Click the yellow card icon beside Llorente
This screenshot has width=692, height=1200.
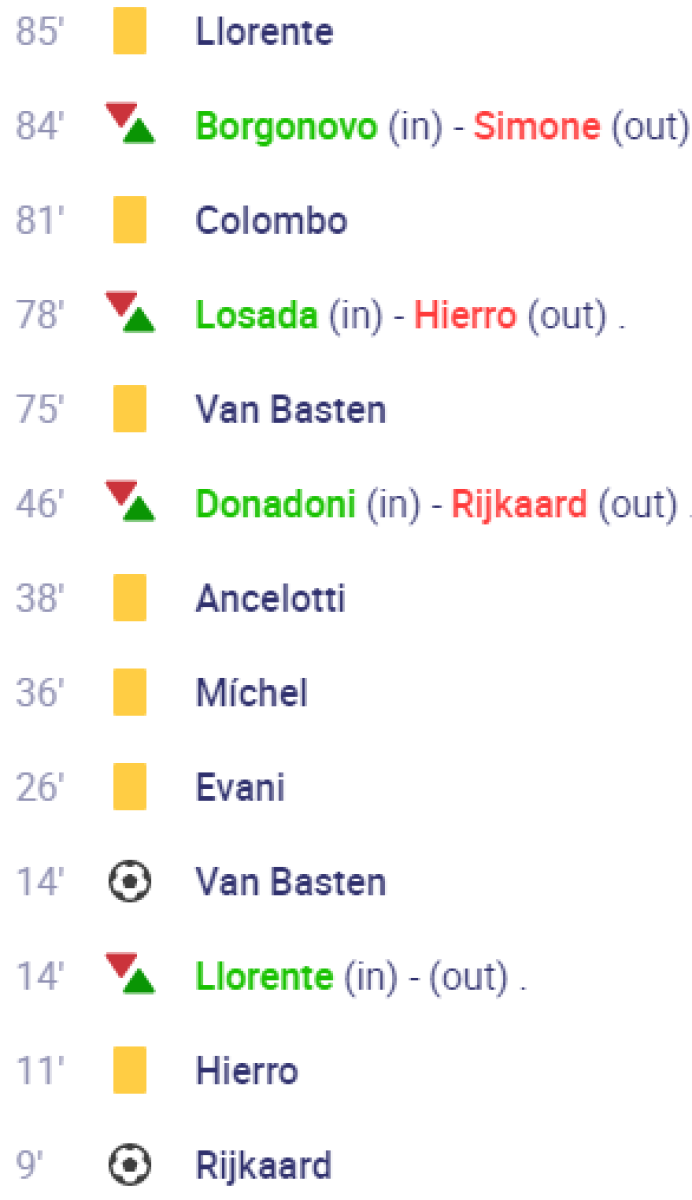point(130,31)
